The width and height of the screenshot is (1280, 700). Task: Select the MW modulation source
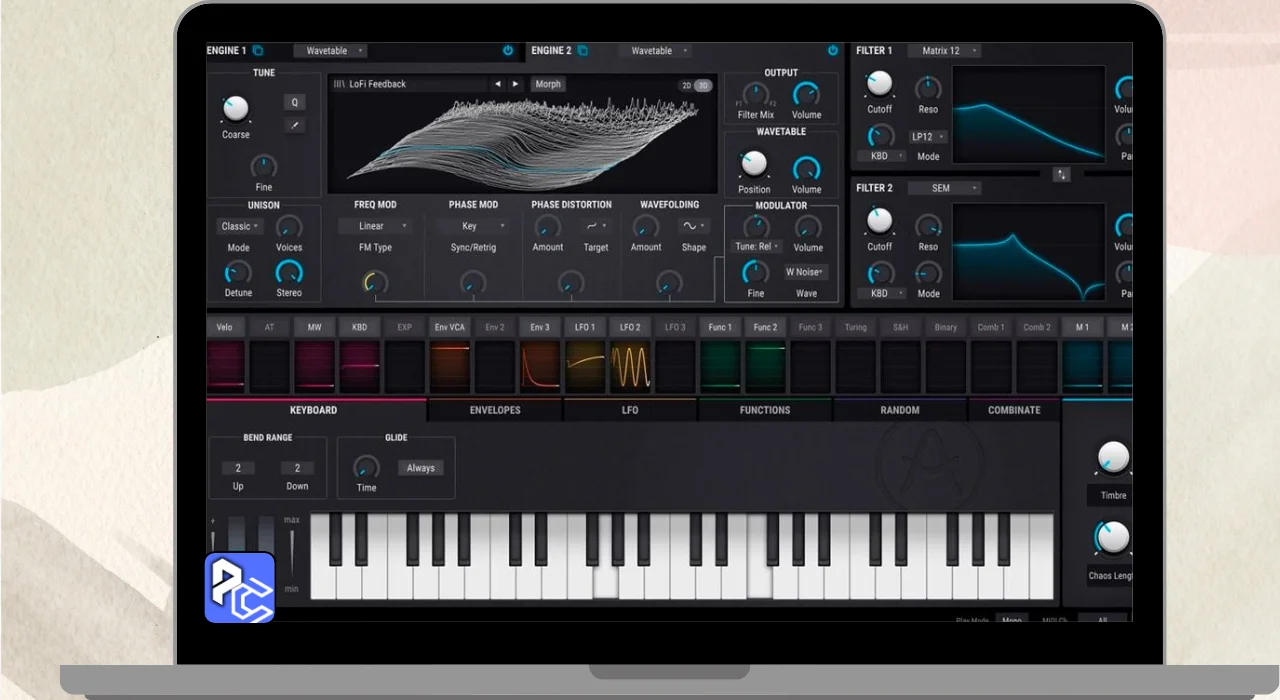[x=314, y=327]
